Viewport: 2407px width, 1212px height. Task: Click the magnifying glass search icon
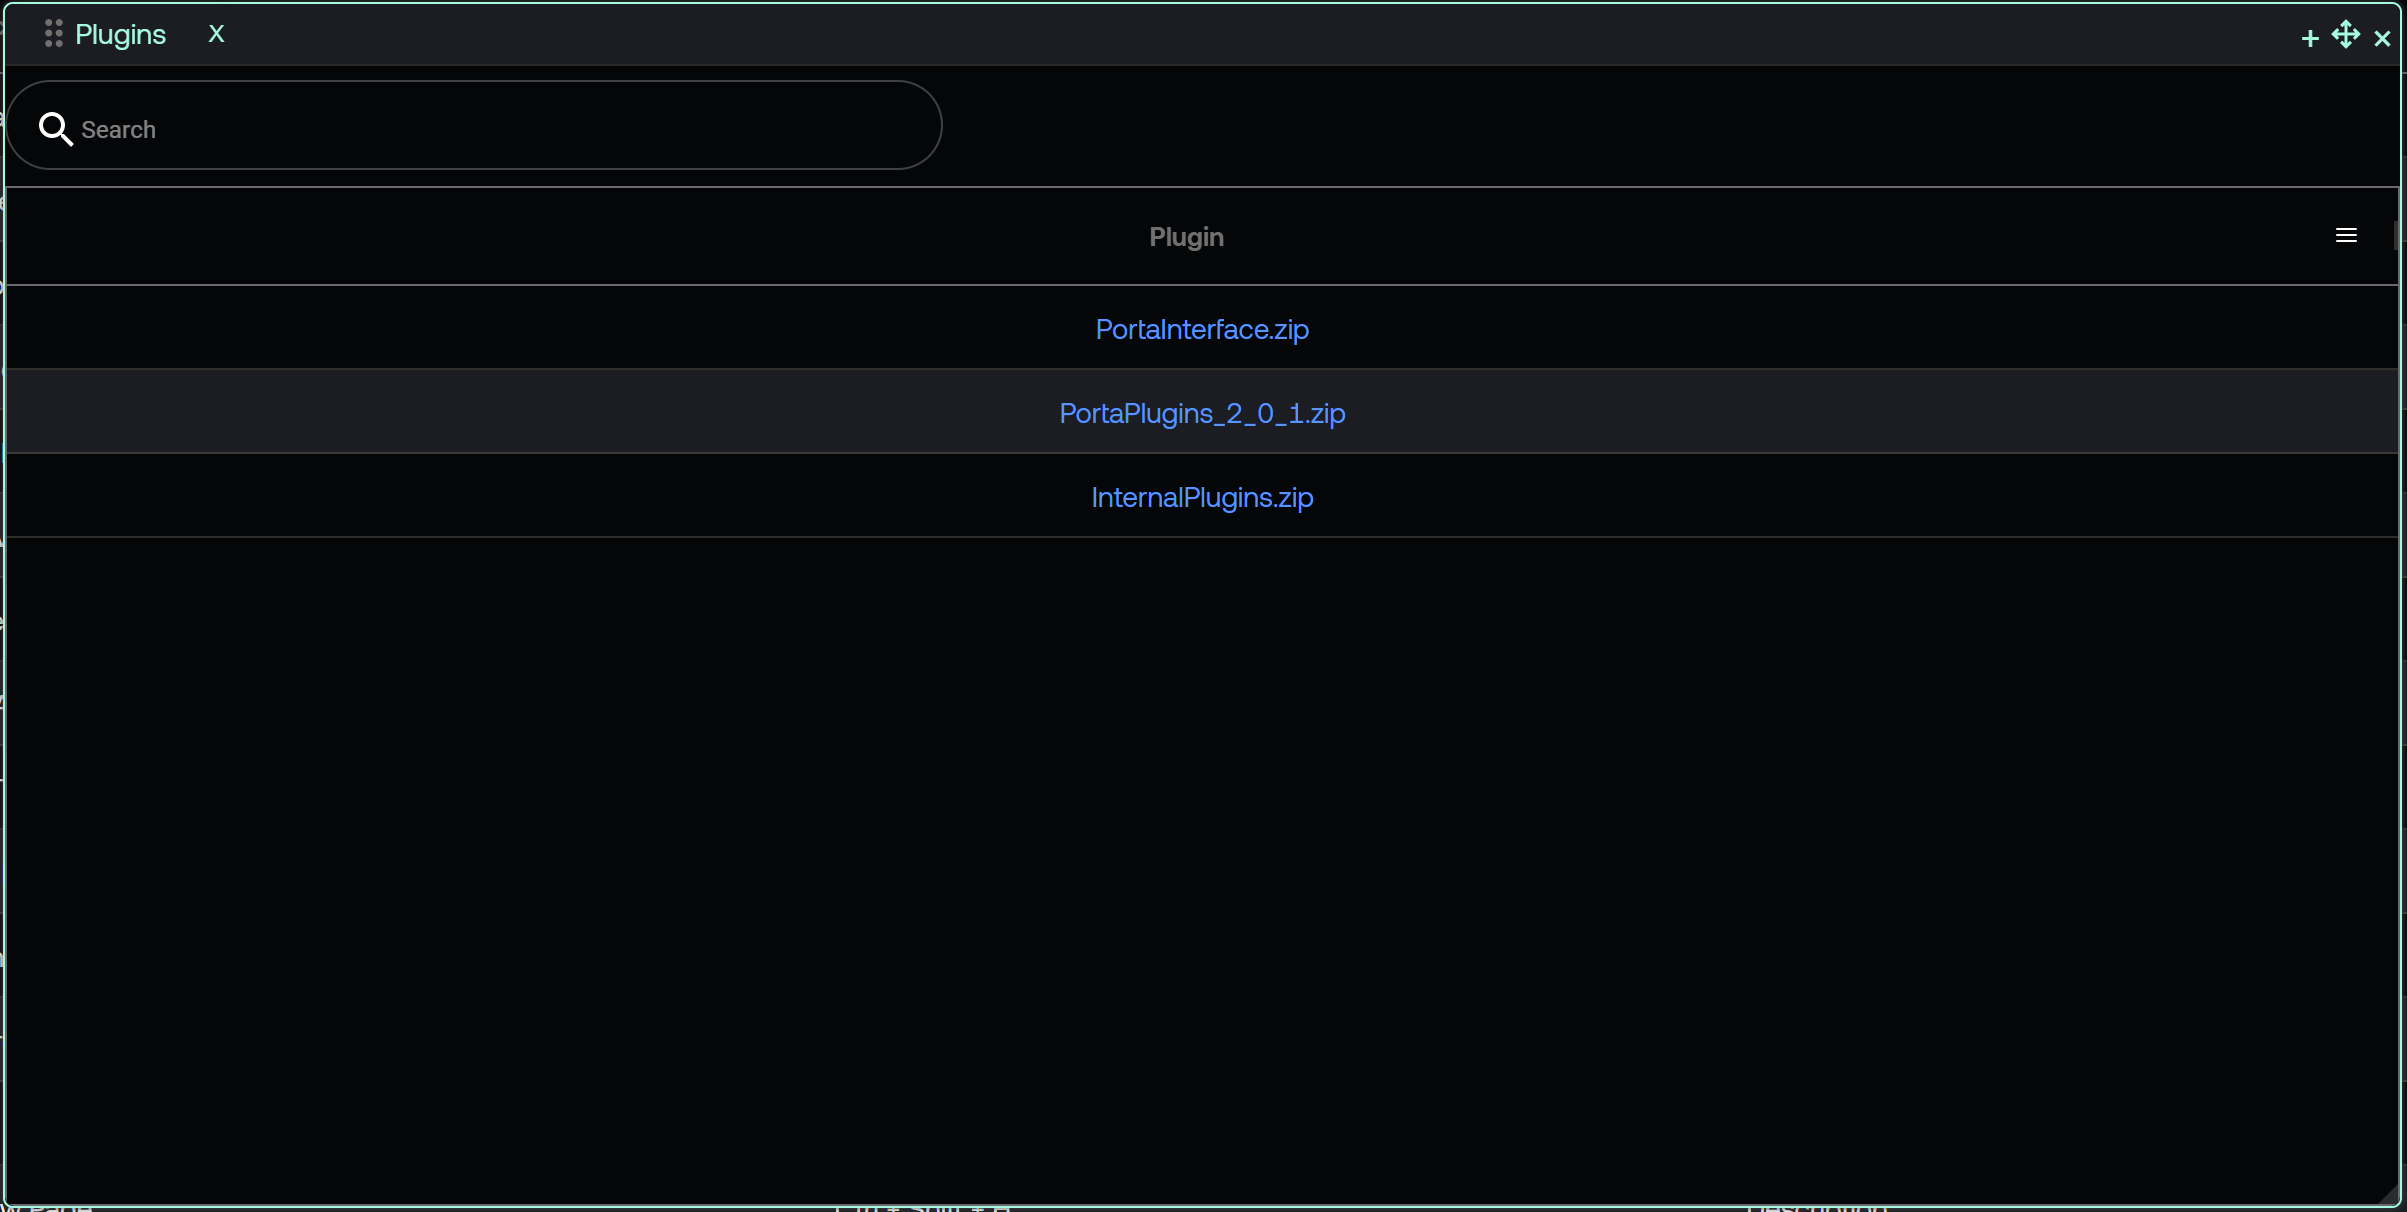click(55, 129)
